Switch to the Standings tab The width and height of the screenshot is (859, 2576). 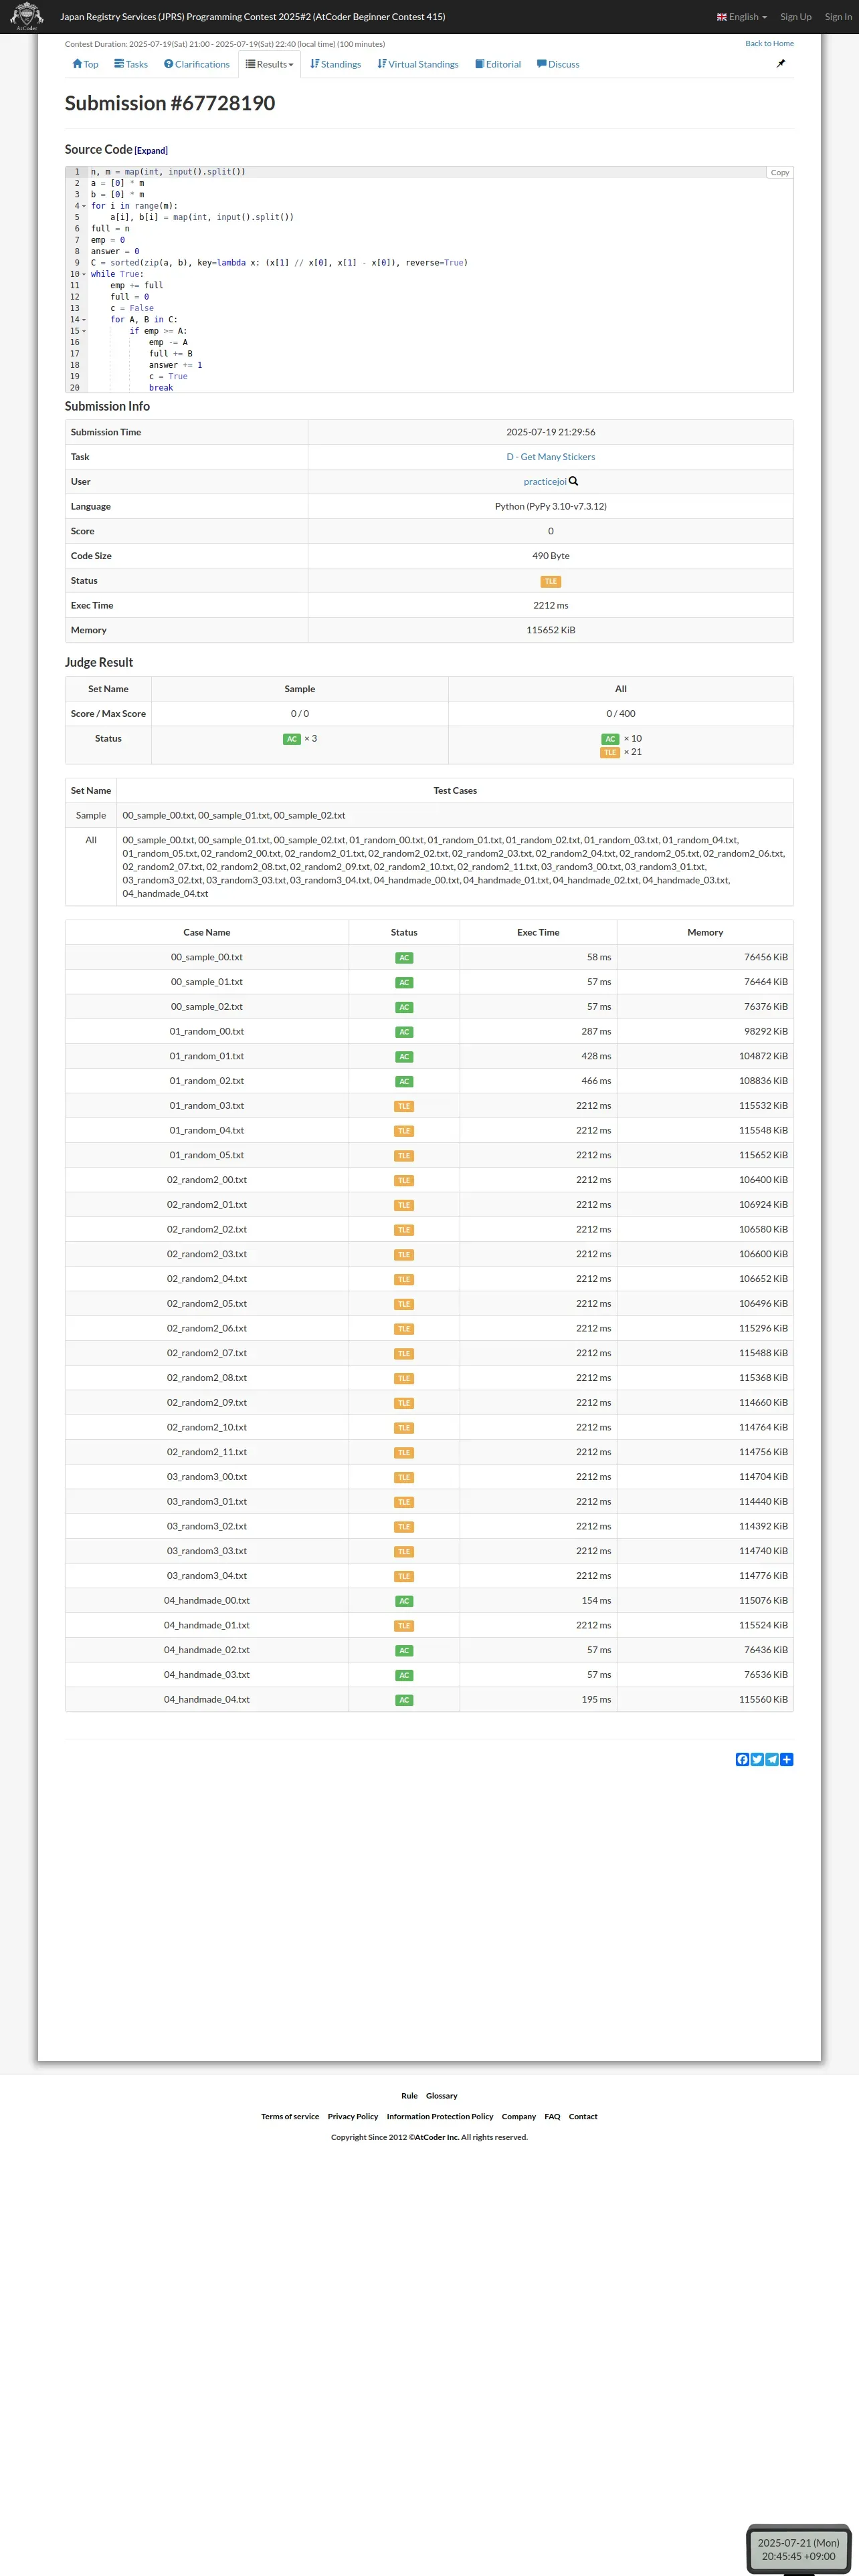(x=336, y=64)
